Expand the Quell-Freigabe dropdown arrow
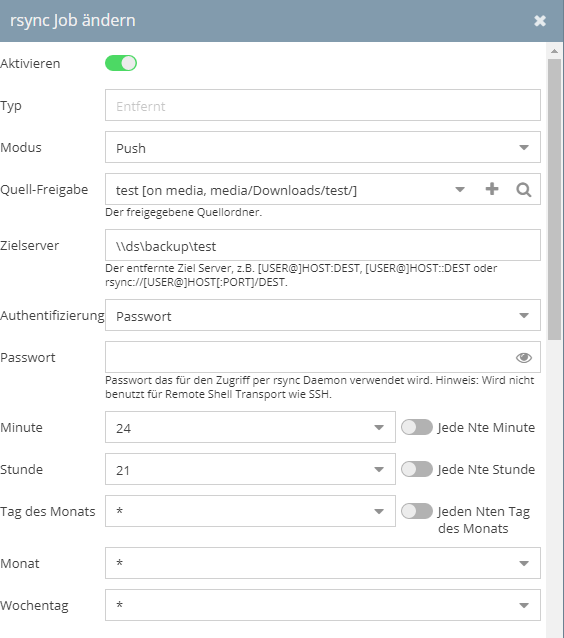The image size is (564, 638). coord(460,190)
